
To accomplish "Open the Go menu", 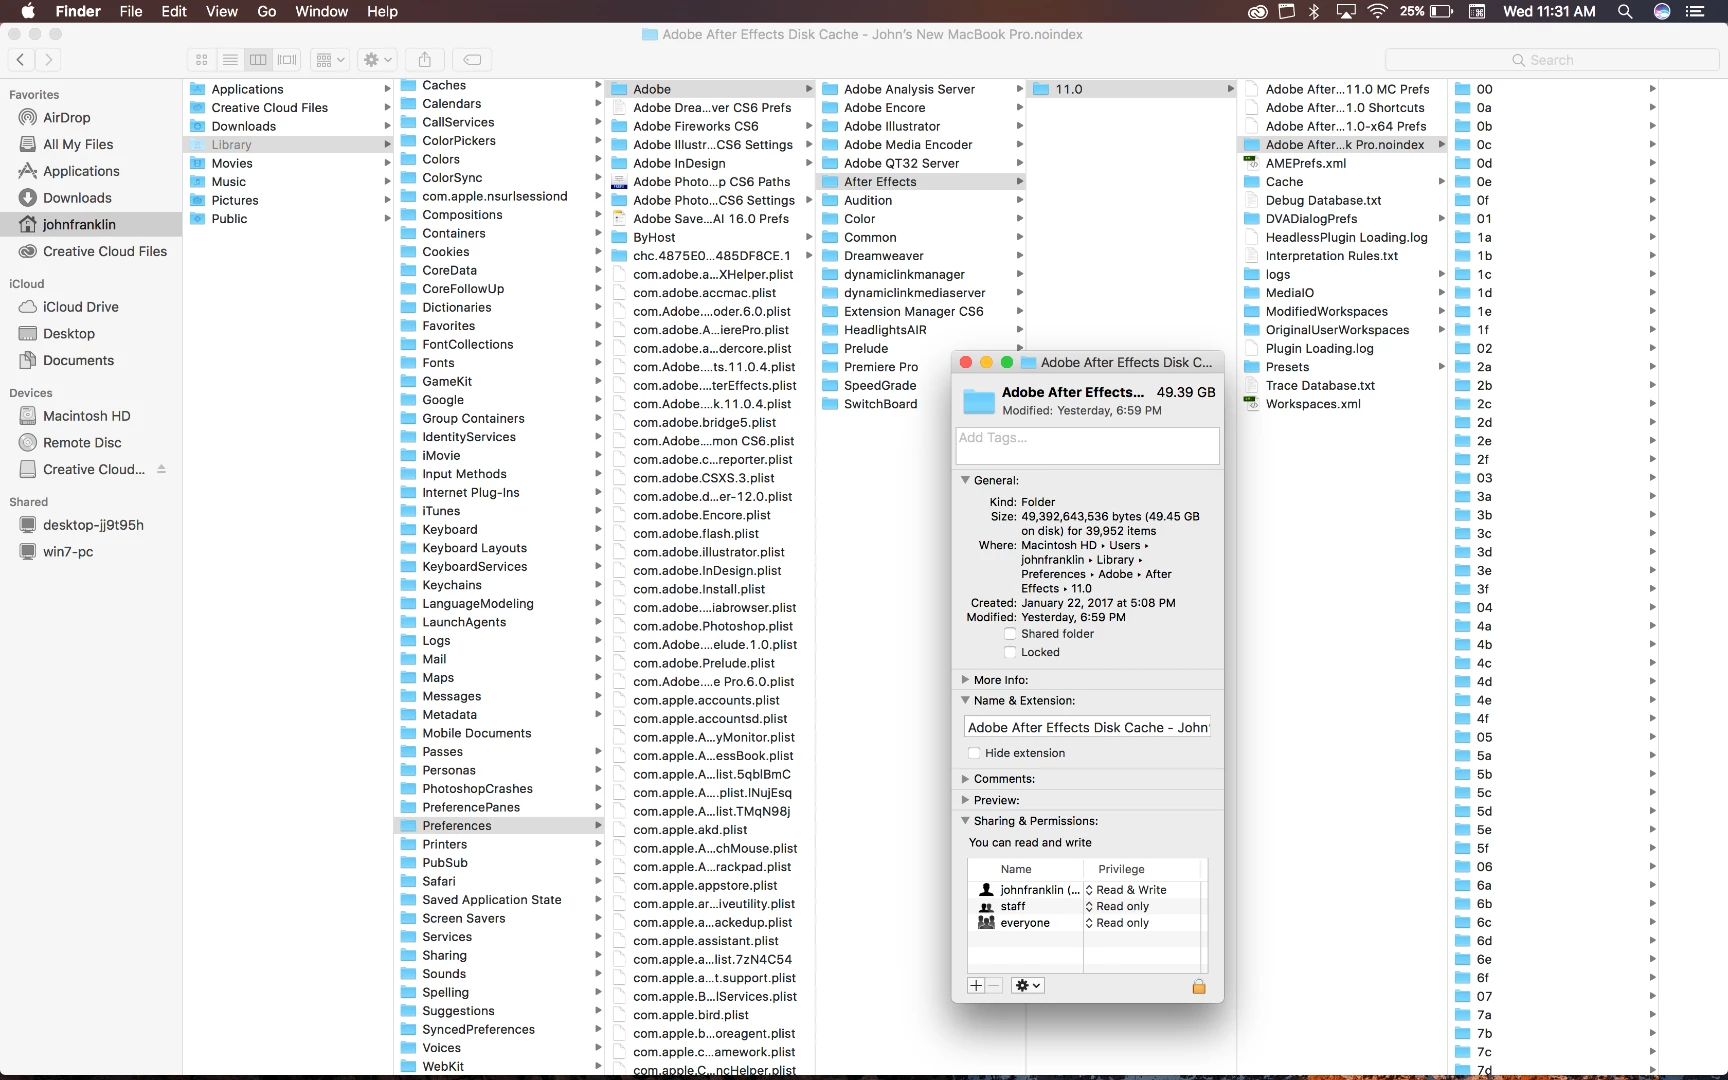I will (x=267, y=12).
